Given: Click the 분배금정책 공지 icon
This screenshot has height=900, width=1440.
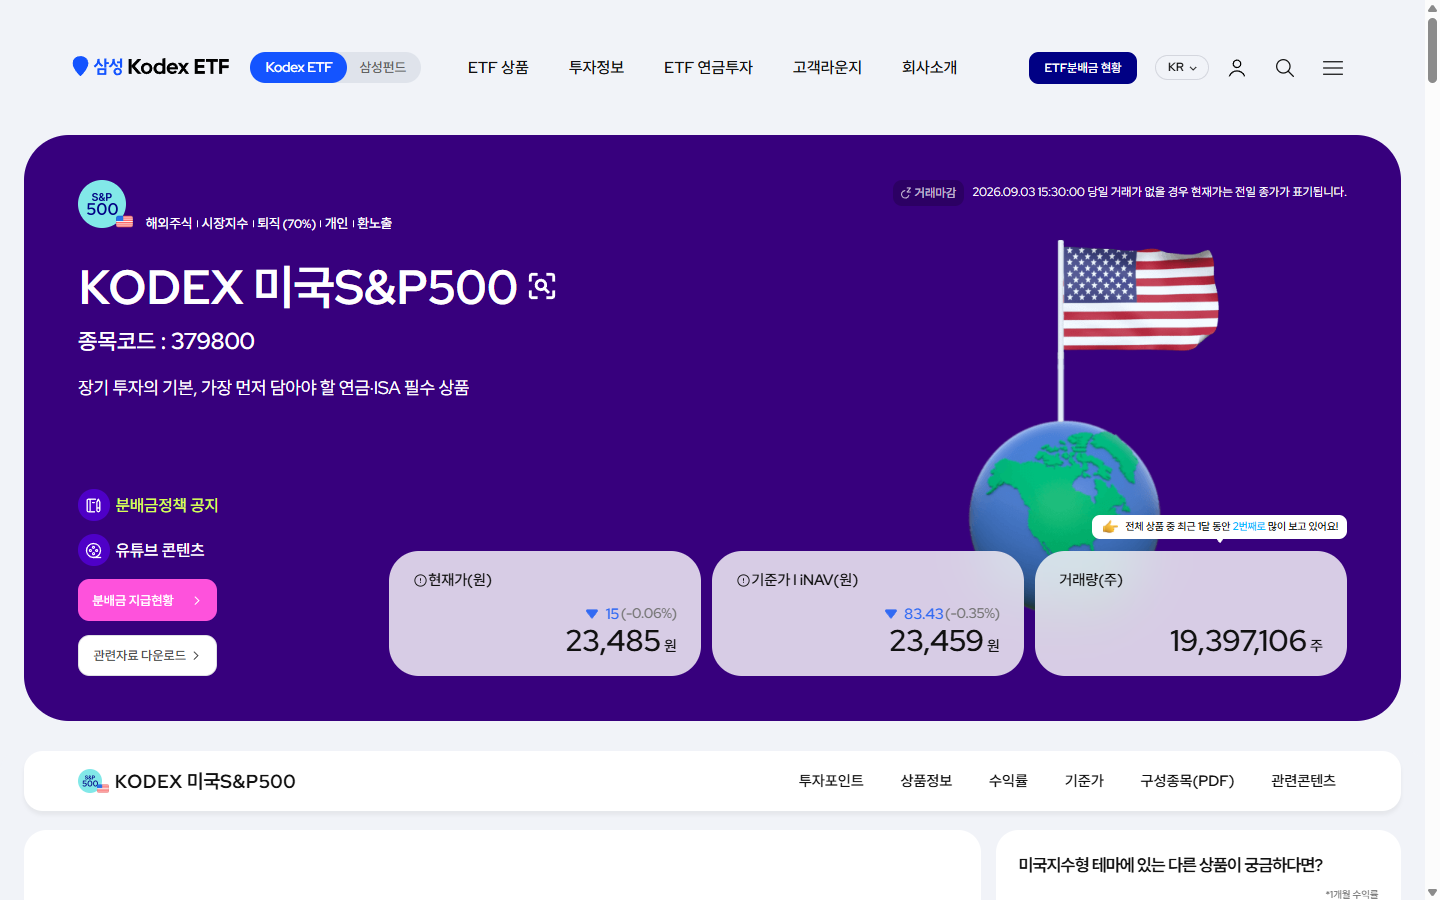Looking at the screenshot, I should [x=93, y=505].
